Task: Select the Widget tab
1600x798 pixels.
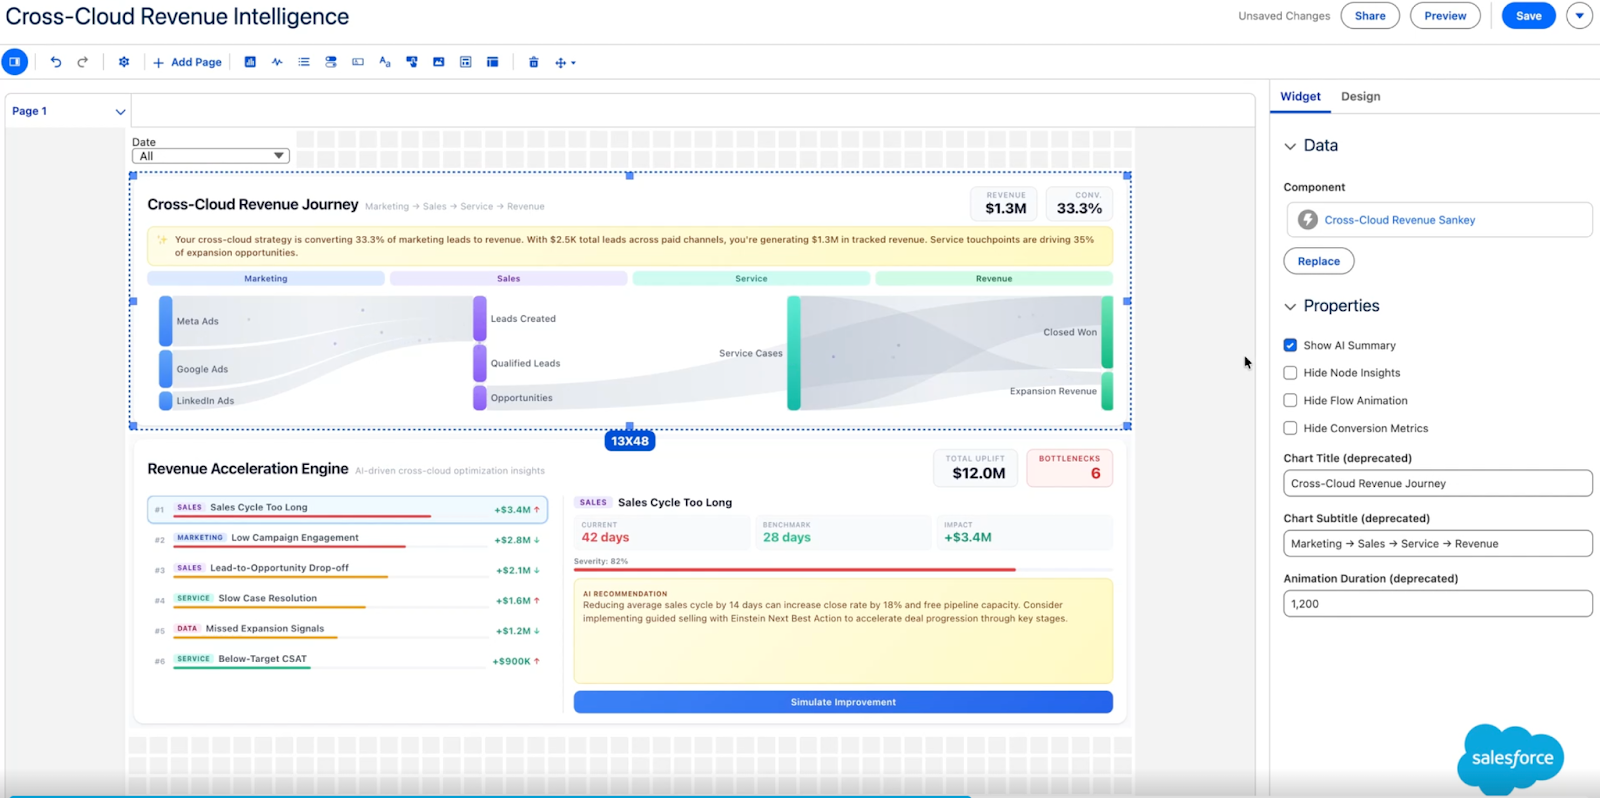Action: [x=1300, y=96]
